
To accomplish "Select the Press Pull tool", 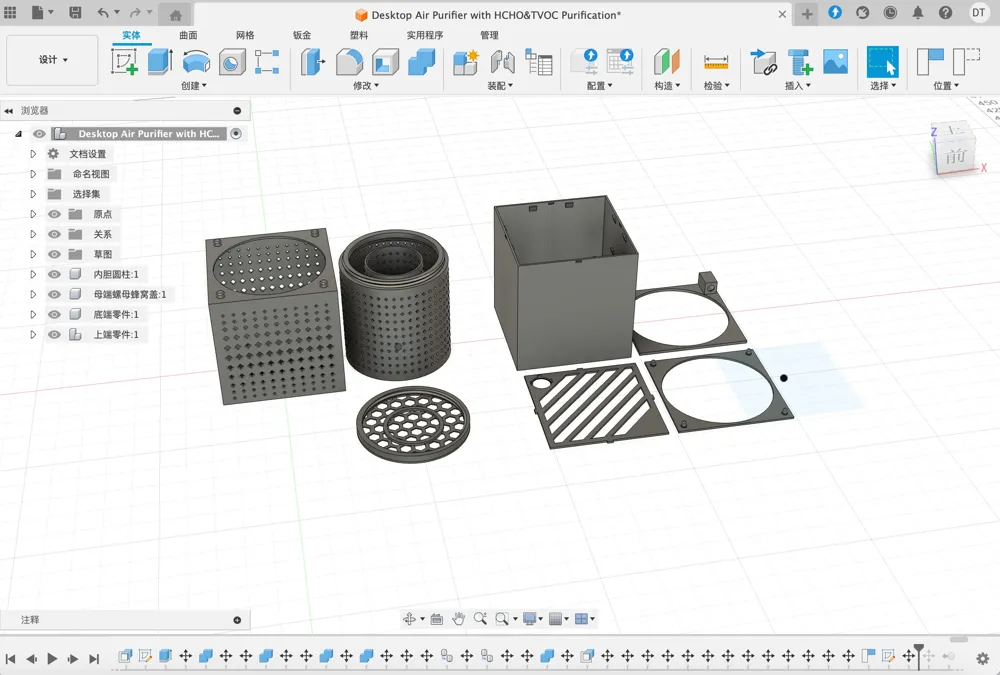I will pyautogui.click(x=312, y=62).
